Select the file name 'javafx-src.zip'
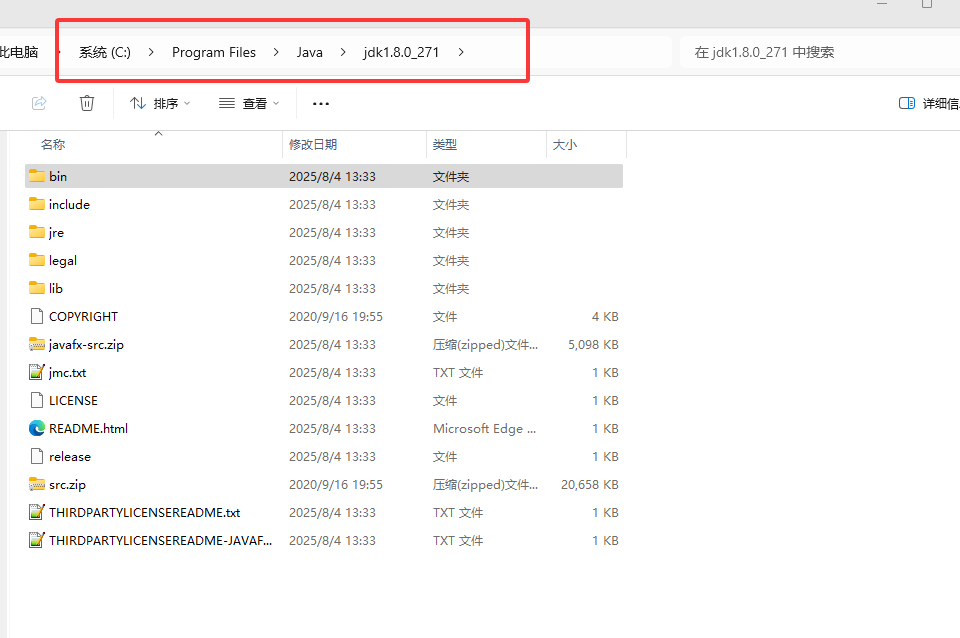The image size is (960, 638). point(86,345)
